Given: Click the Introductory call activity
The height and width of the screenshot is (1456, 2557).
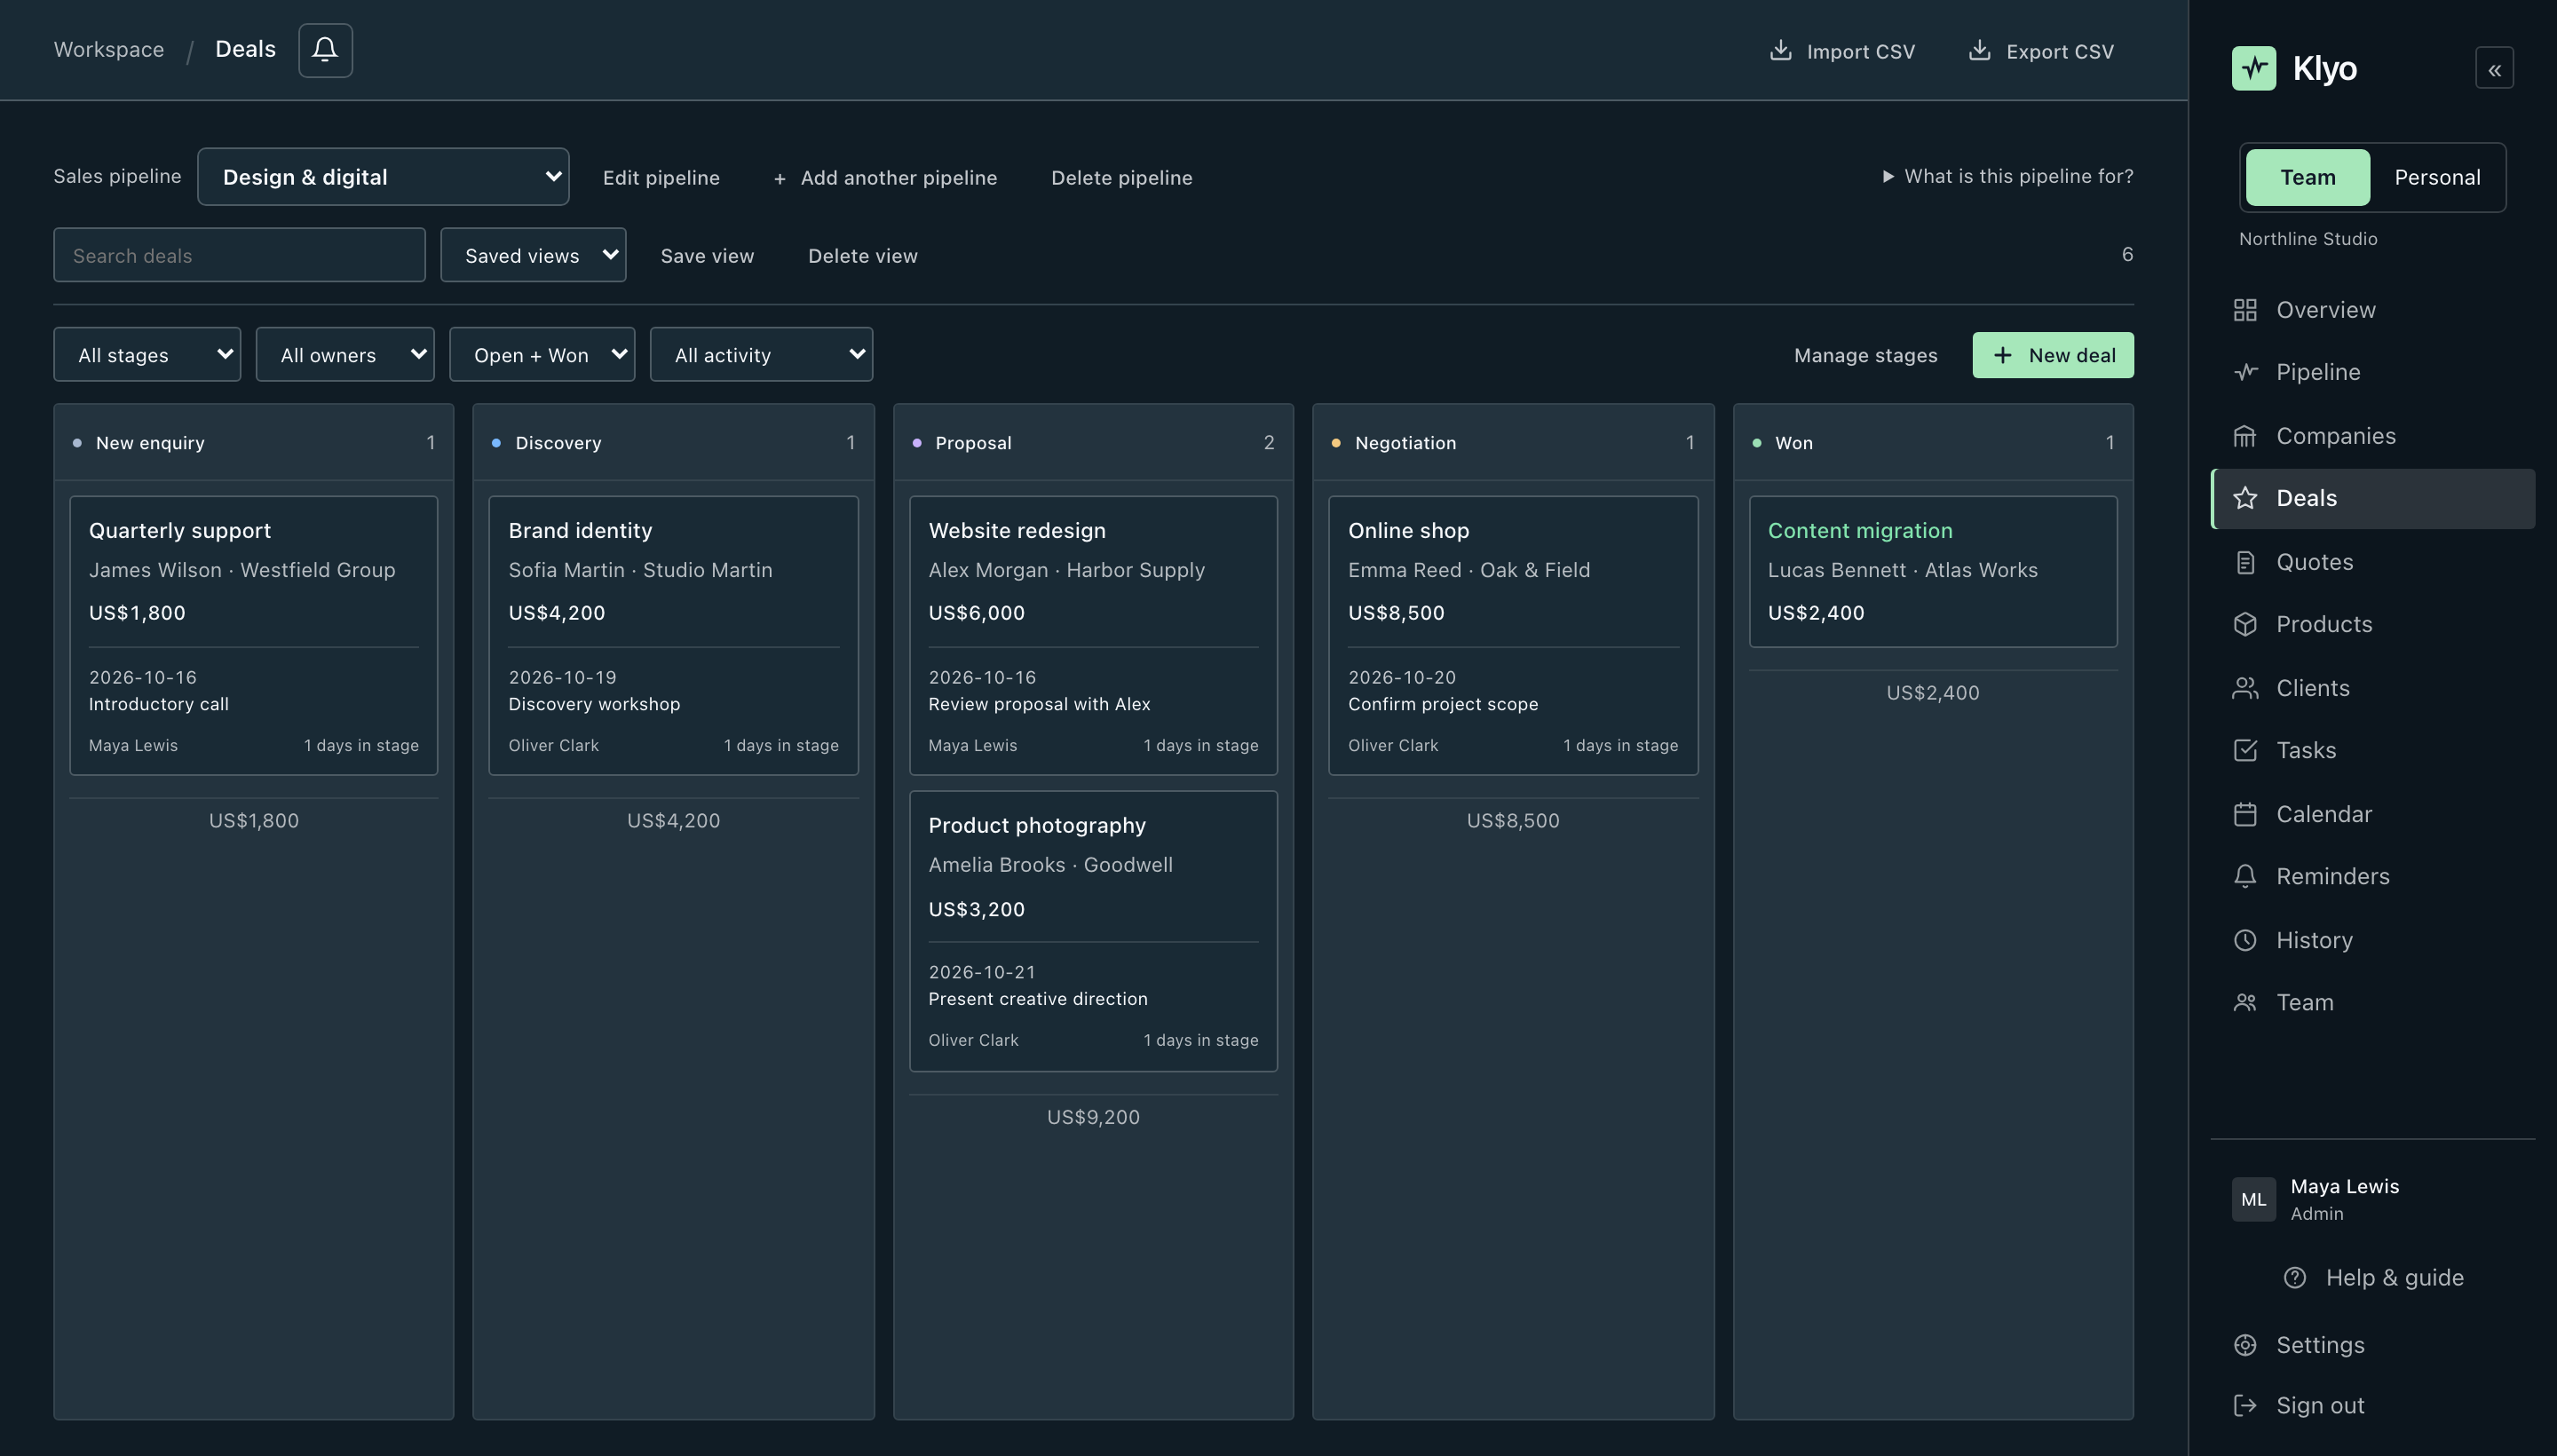Looking at the screenshot, I should pos(158,704).
